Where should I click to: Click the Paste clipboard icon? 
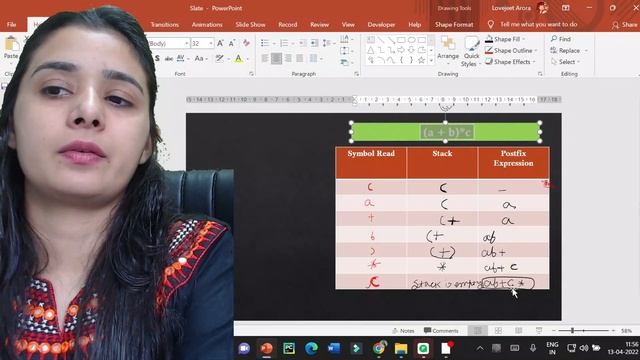click(x=11, y=44)
